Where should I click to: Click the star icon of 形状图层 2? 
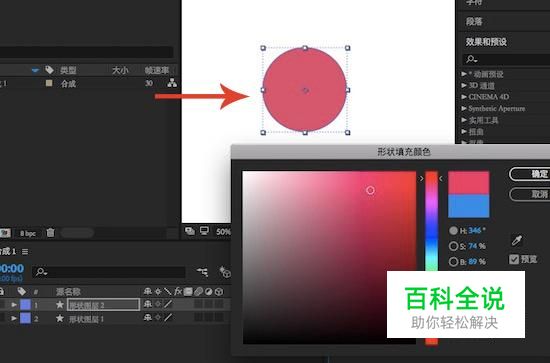[60, 304]
